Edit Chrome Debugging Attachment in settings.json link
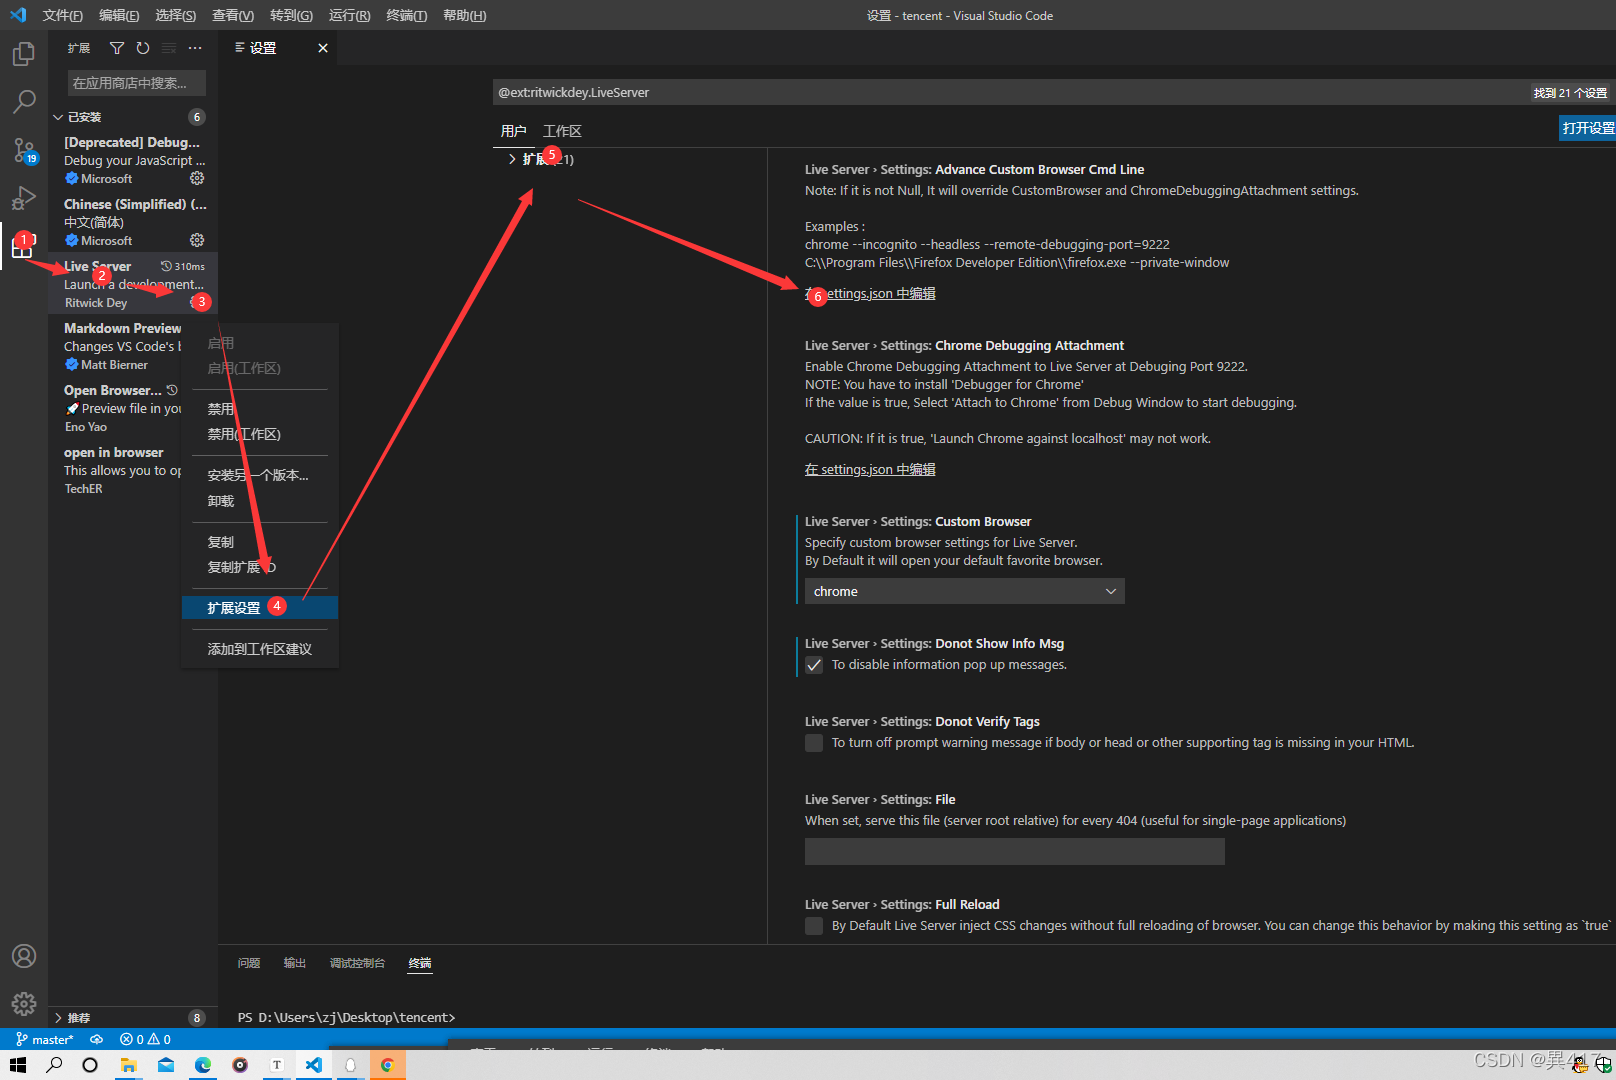1616x1080 pixels. coord(870,469)
